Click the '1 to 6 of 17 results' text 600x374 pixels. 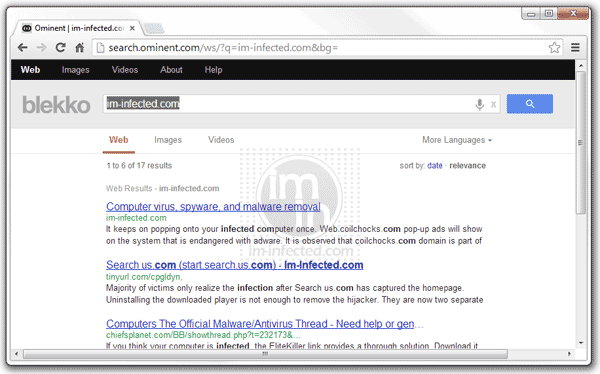(139, 166)
